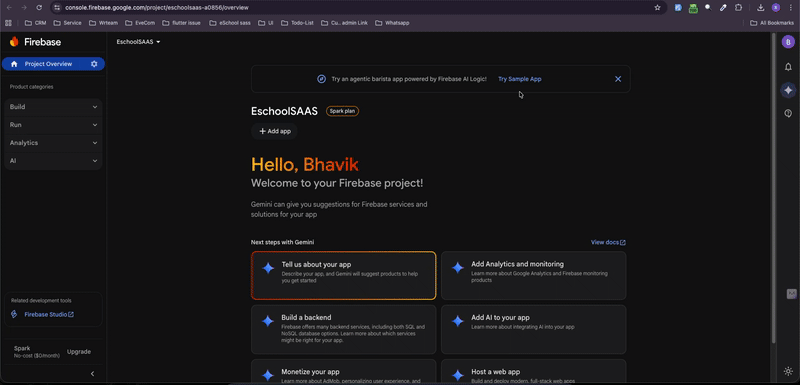
Task: Click the Chrome profile avatar
Action: tap(776, 8)
